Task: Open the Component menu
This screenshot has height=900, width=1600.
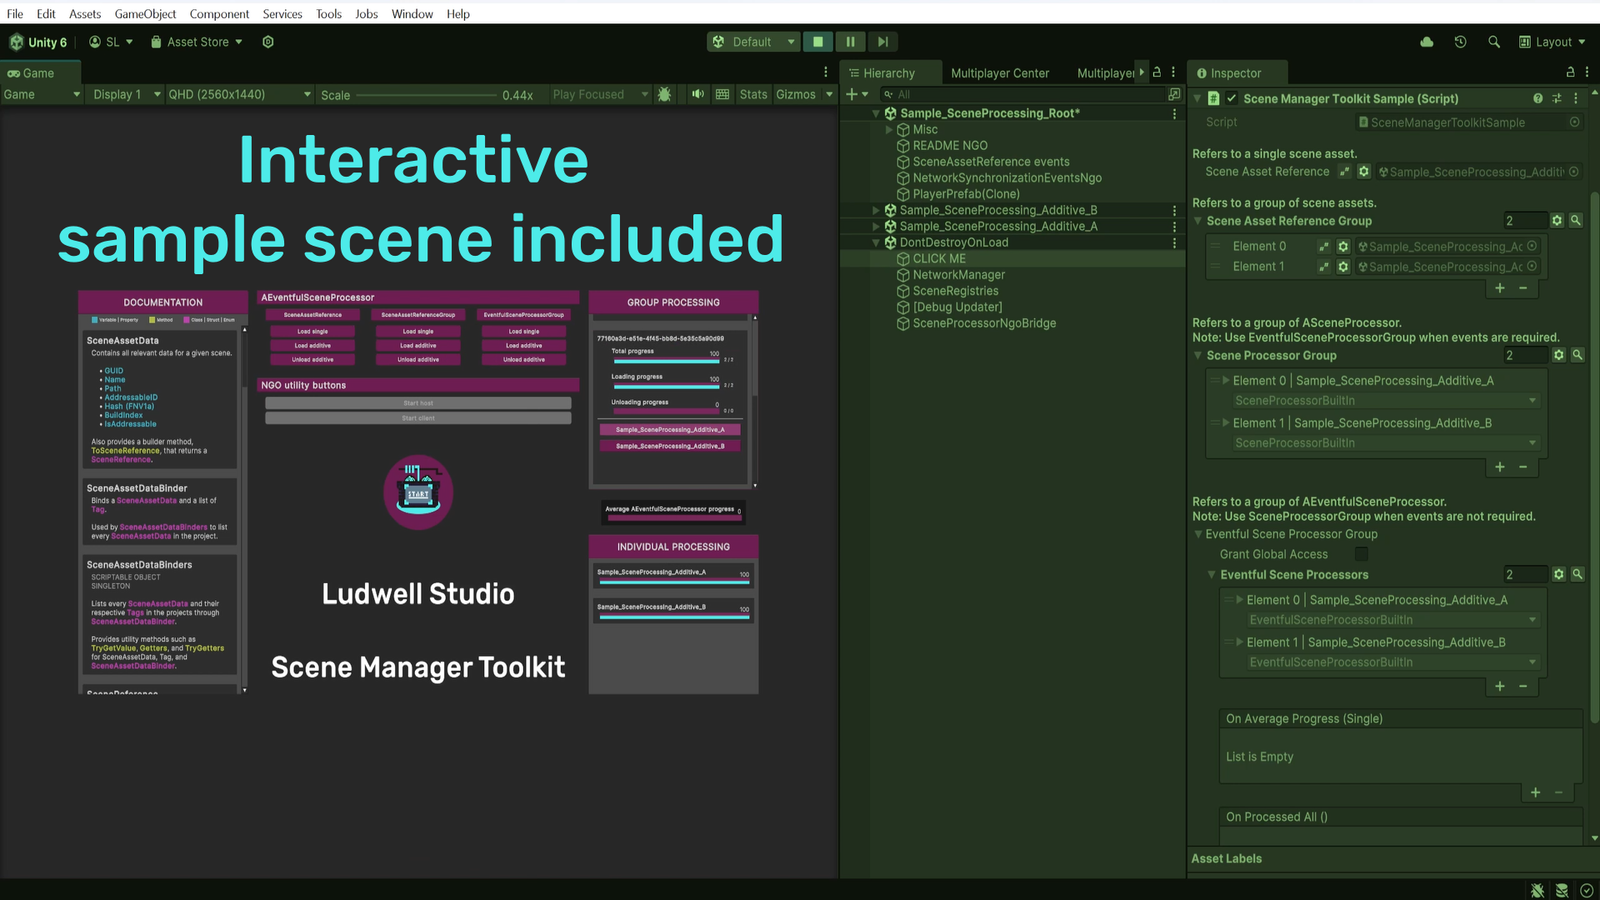Action: (220, 14)
